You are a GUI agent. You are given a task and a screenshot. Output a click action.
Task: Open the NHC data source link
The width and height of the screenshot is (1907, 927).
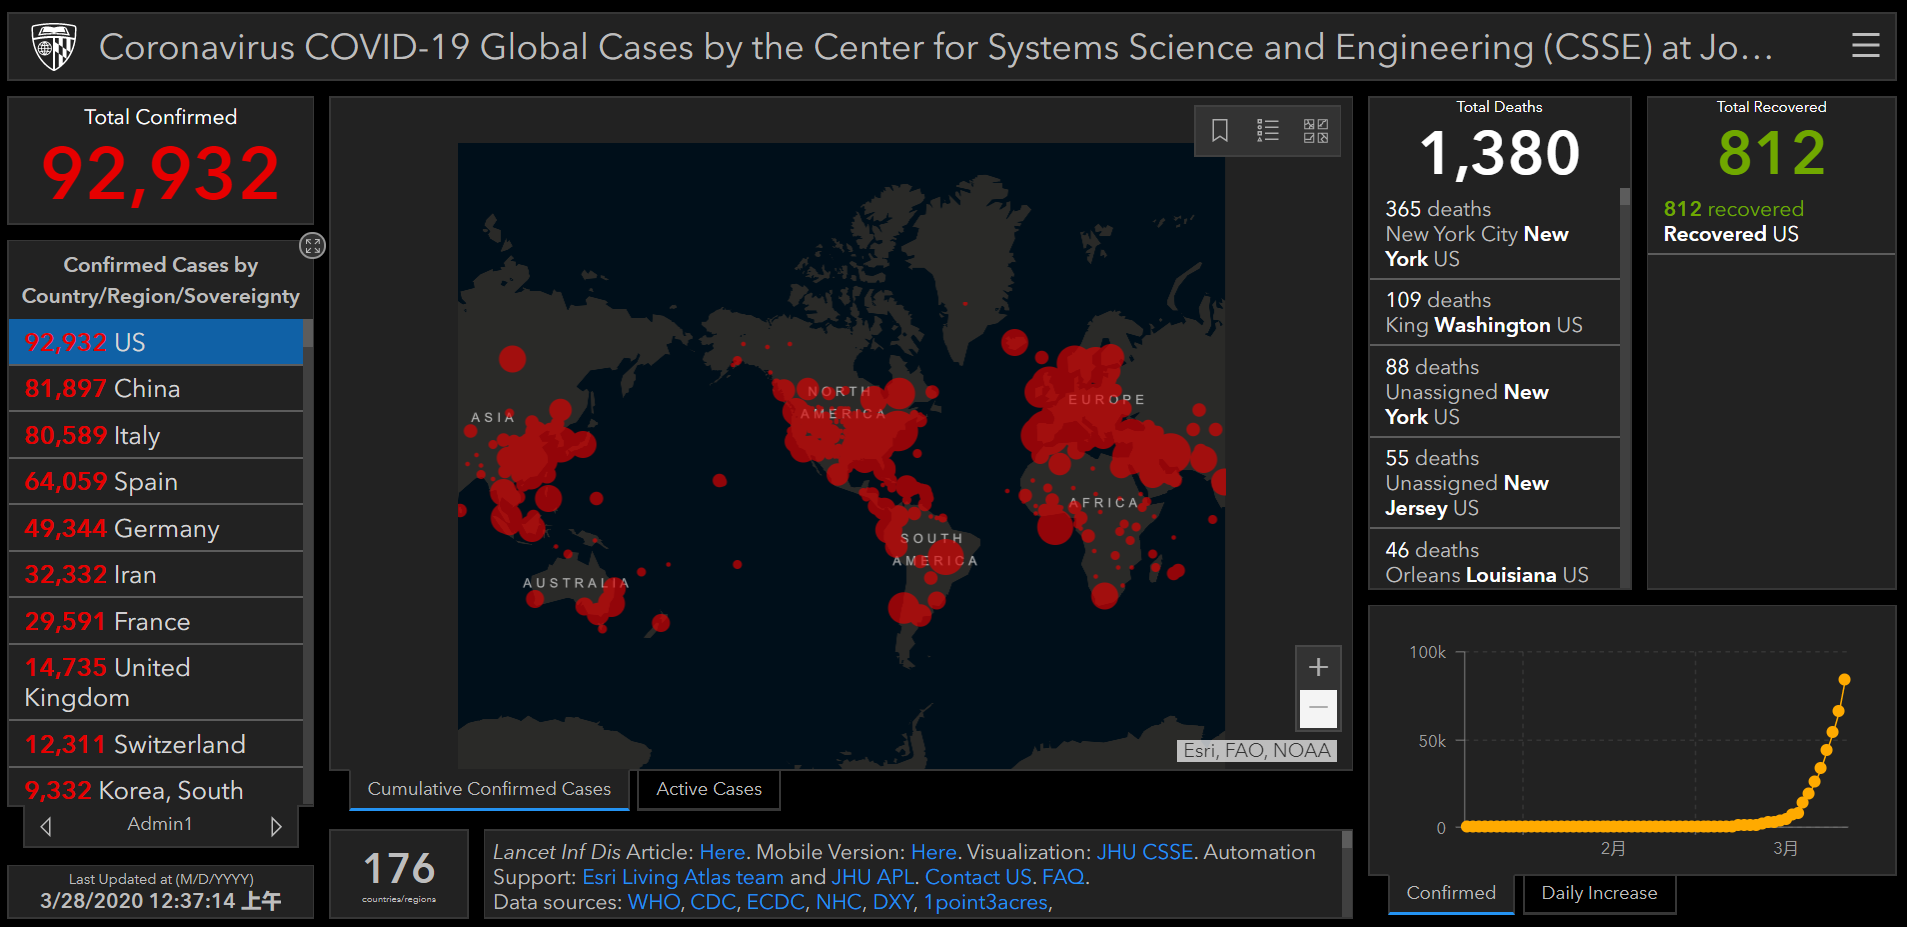[x=838, y=902]
